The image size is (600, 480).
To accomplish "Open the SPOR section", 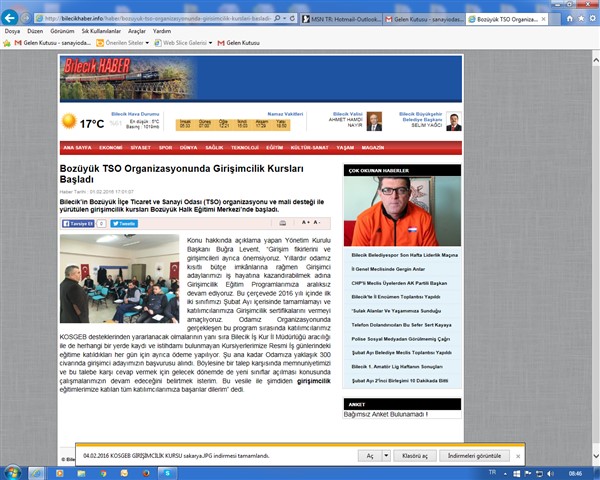I will (x=165, y=148).
